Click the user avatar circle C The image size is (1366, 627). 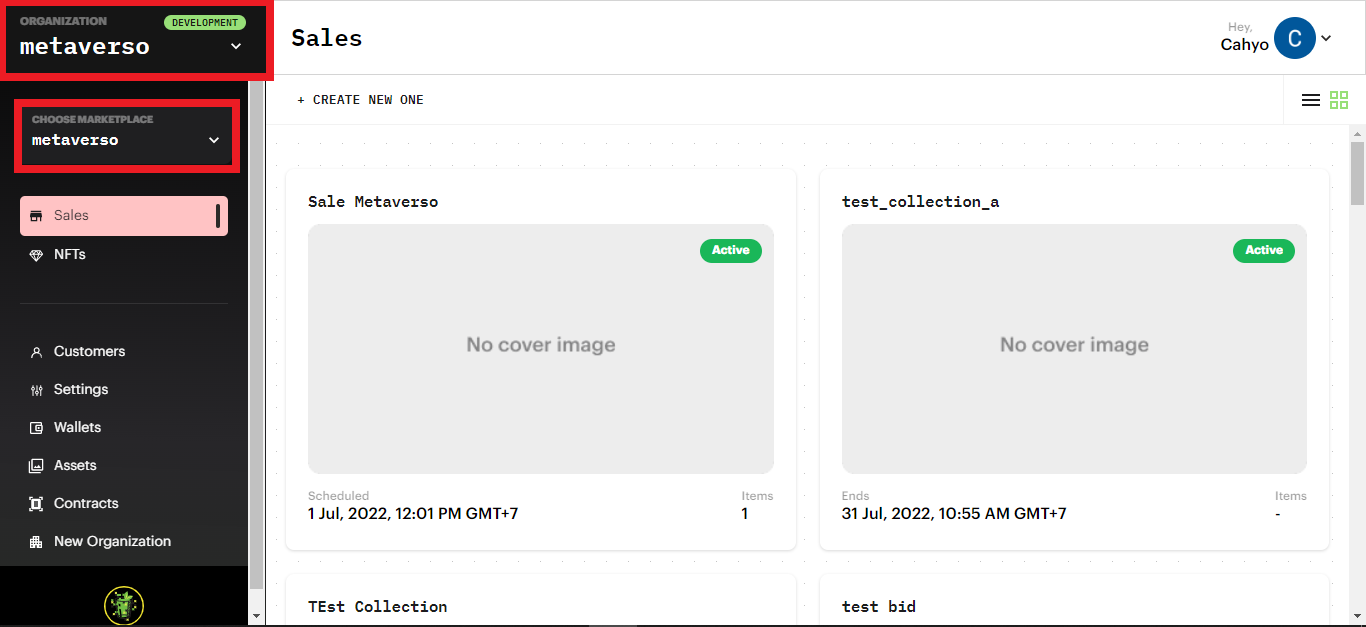tap(1295, 38)
